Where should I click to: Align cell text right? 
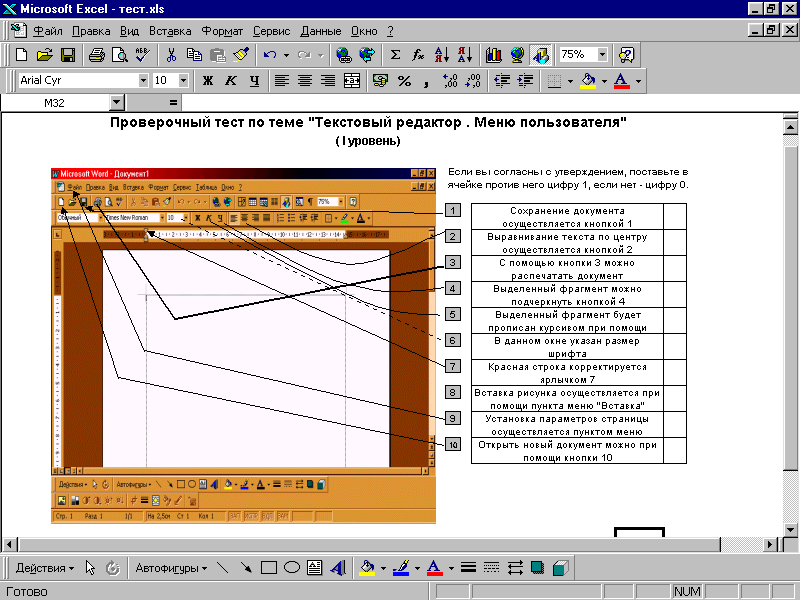[328, 81]
